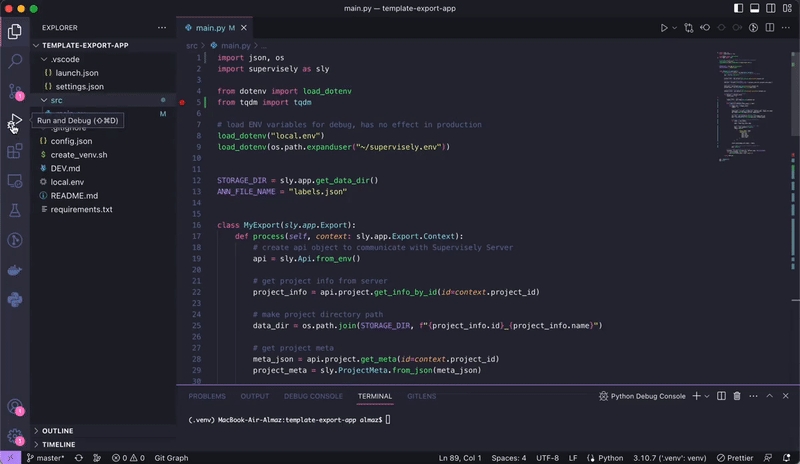Open editor More Actions ellipsis
800x464 pixels.
(786, 28)
